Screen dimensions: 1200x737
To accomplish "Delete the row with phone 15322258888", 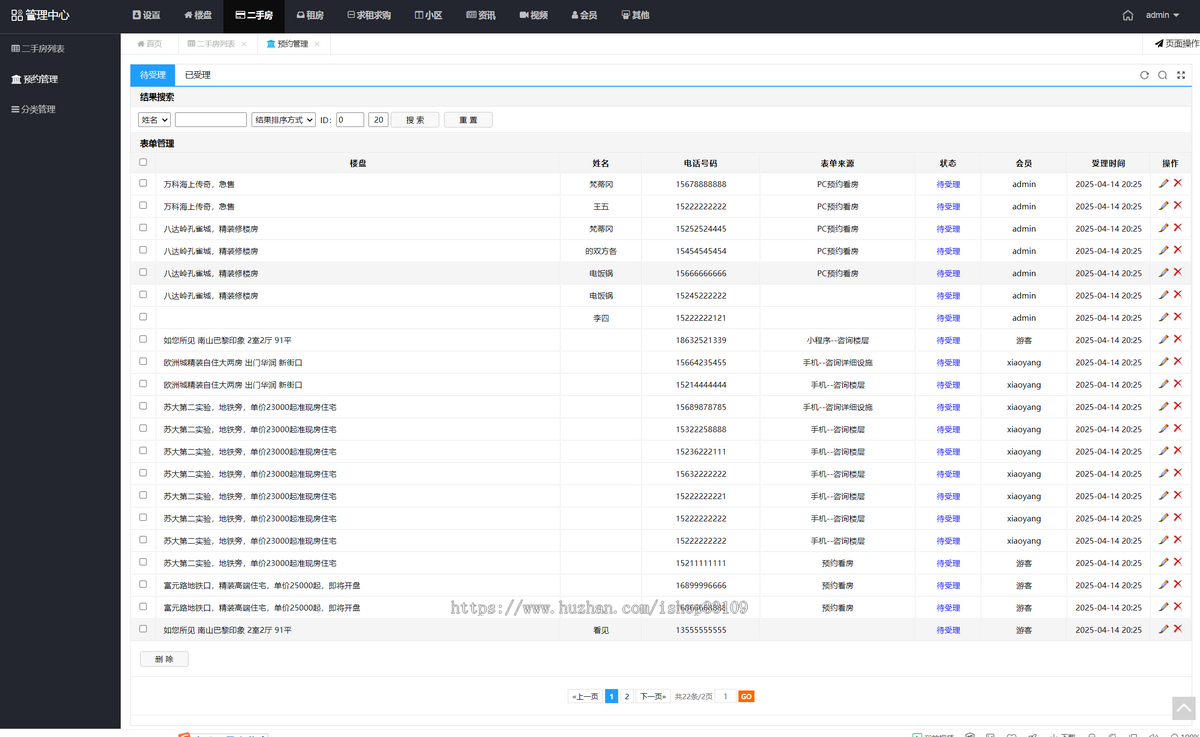I will 1177,428.
